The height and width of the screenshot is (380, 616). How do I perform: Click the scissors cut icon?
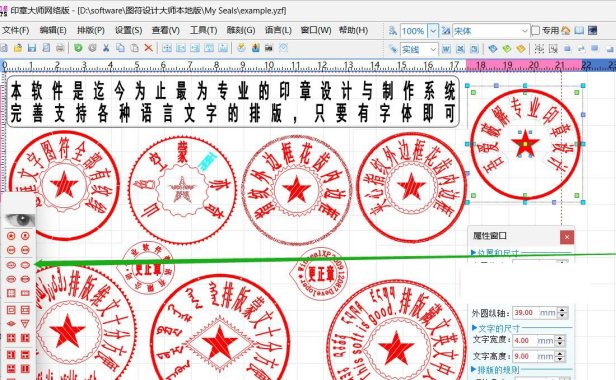coord(106,48)
